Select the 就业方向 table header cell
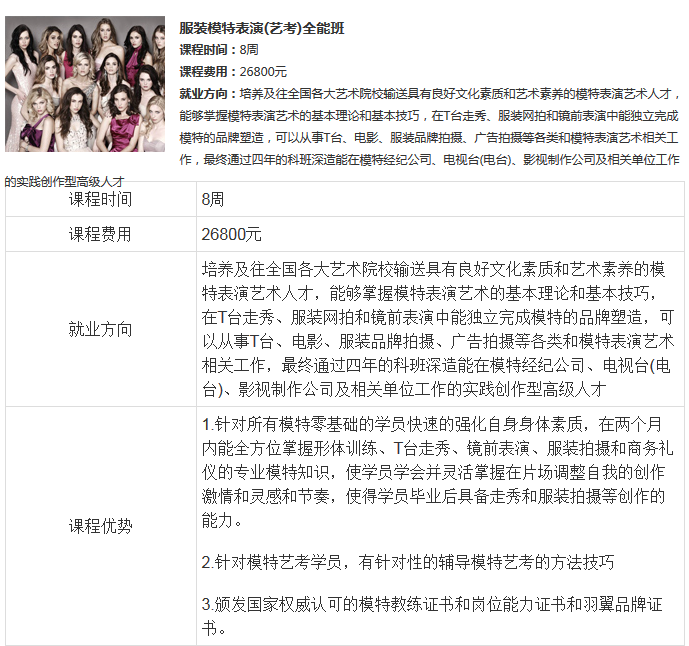 (101, 329)
